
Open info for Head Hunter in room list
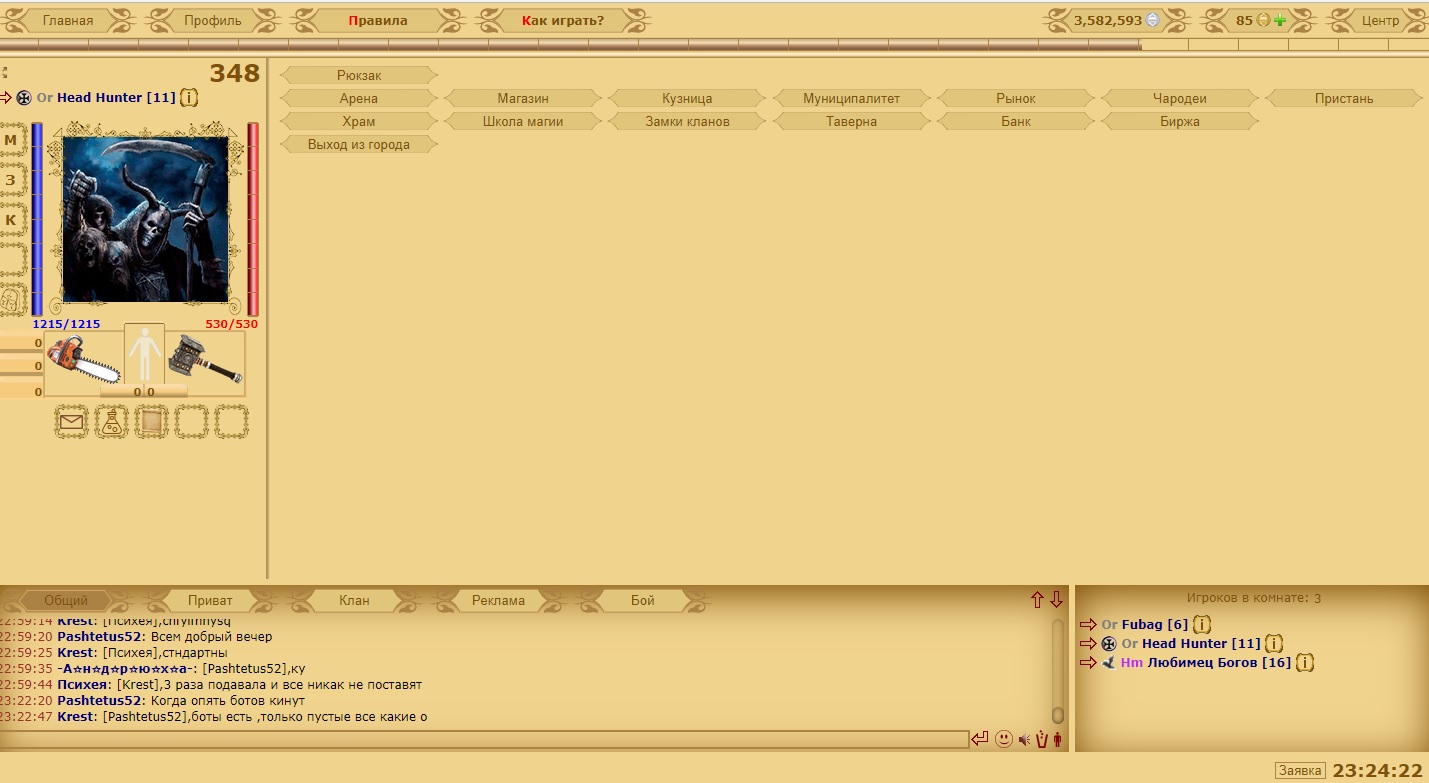1274,644
